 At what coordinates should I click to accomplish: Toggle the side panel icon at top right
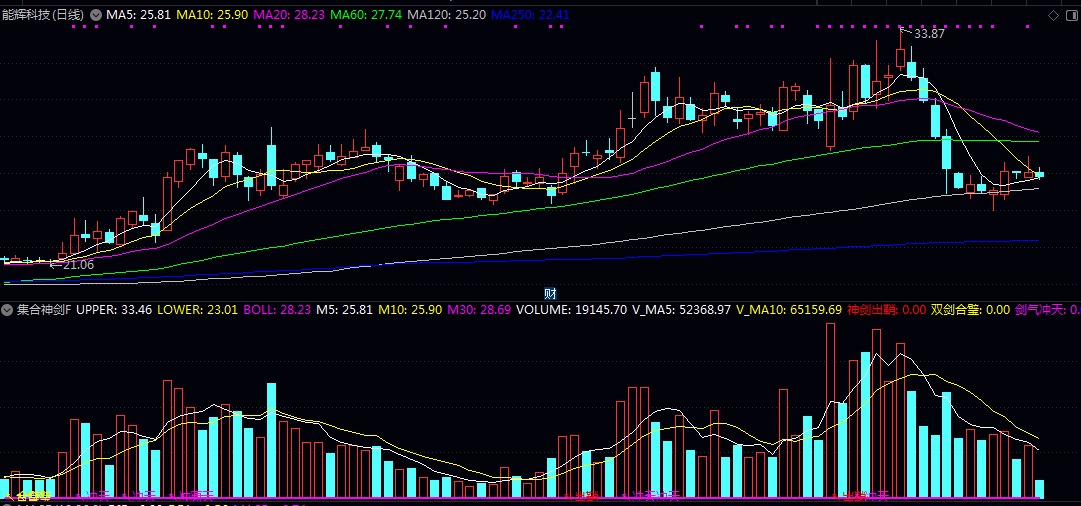click(1071, 14)
